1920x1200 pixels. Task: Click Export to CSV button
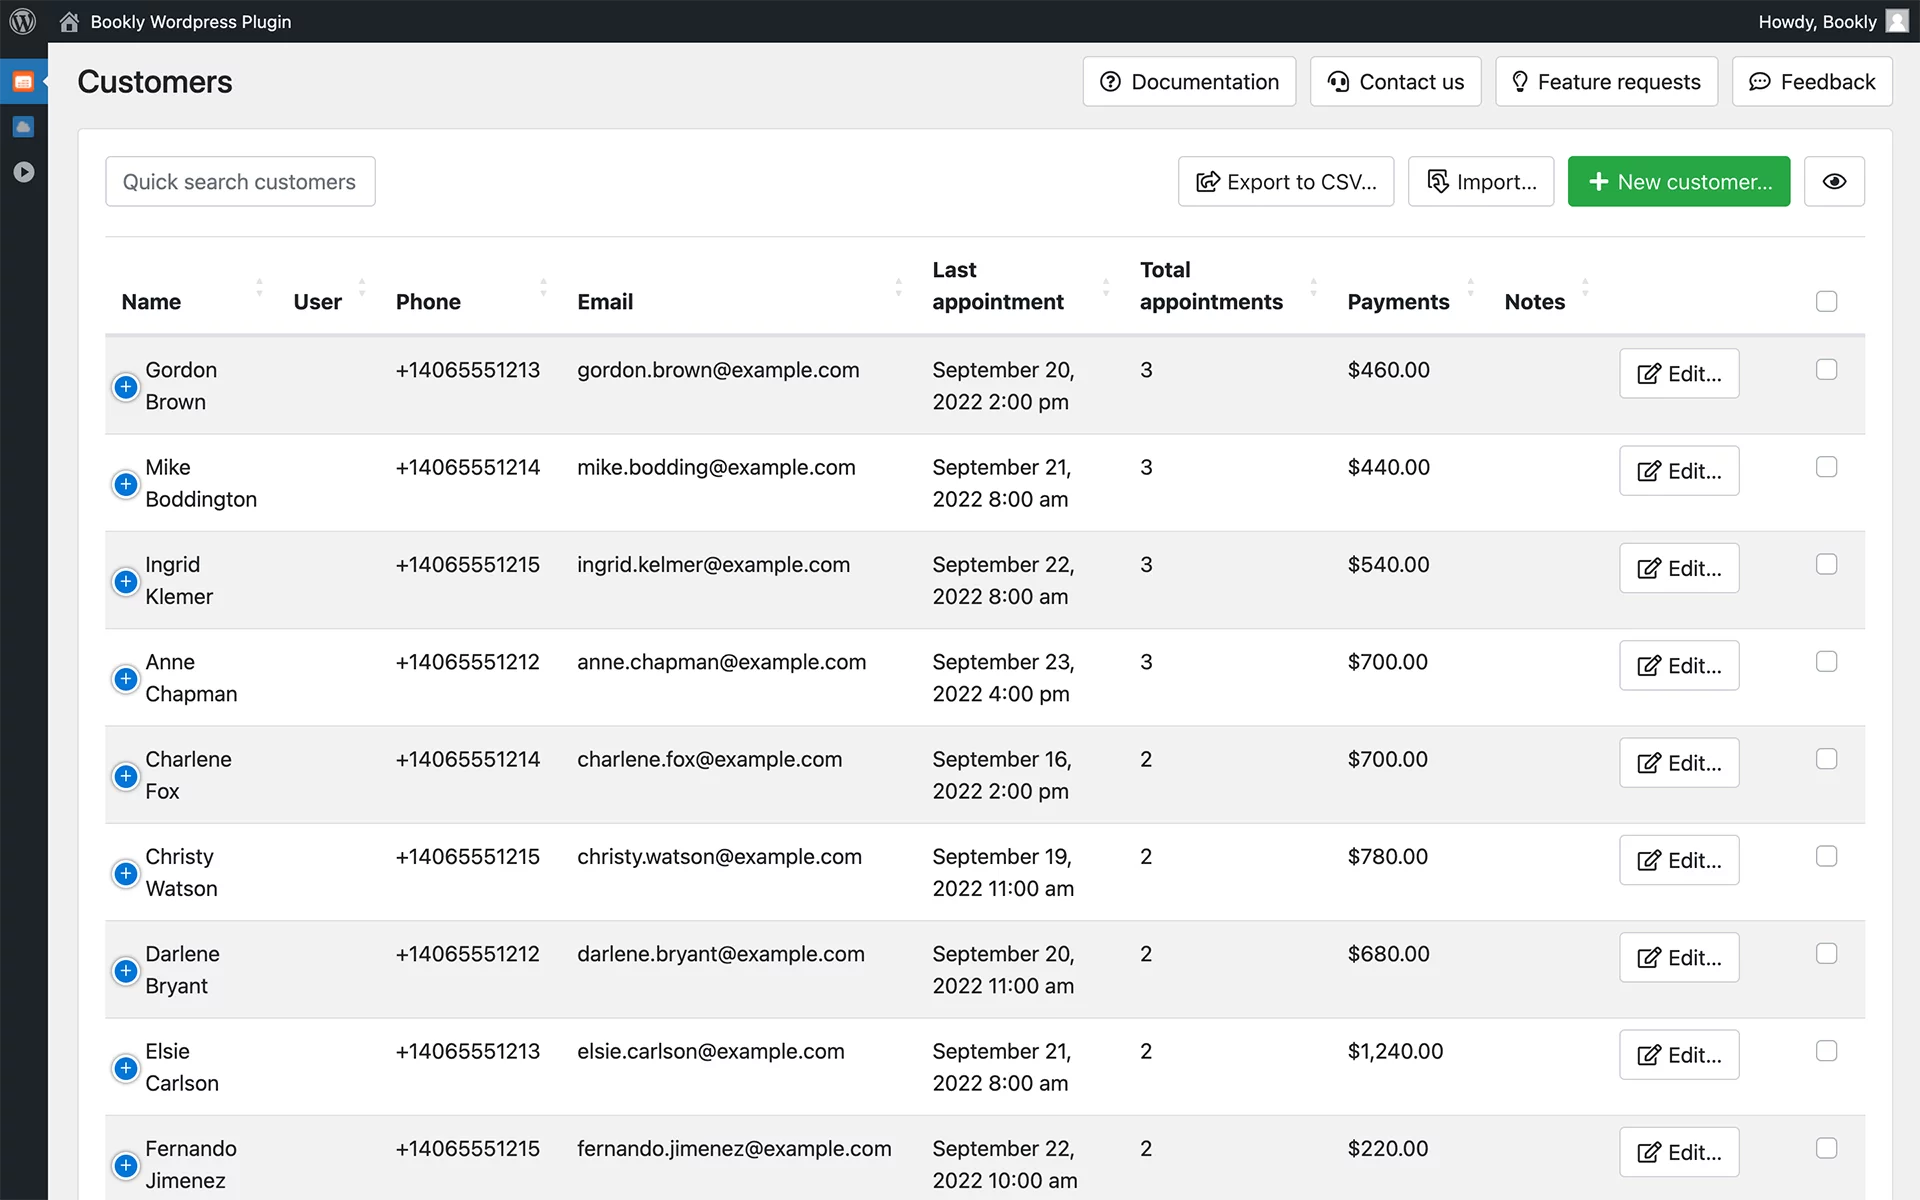[x=1286, y=181]
